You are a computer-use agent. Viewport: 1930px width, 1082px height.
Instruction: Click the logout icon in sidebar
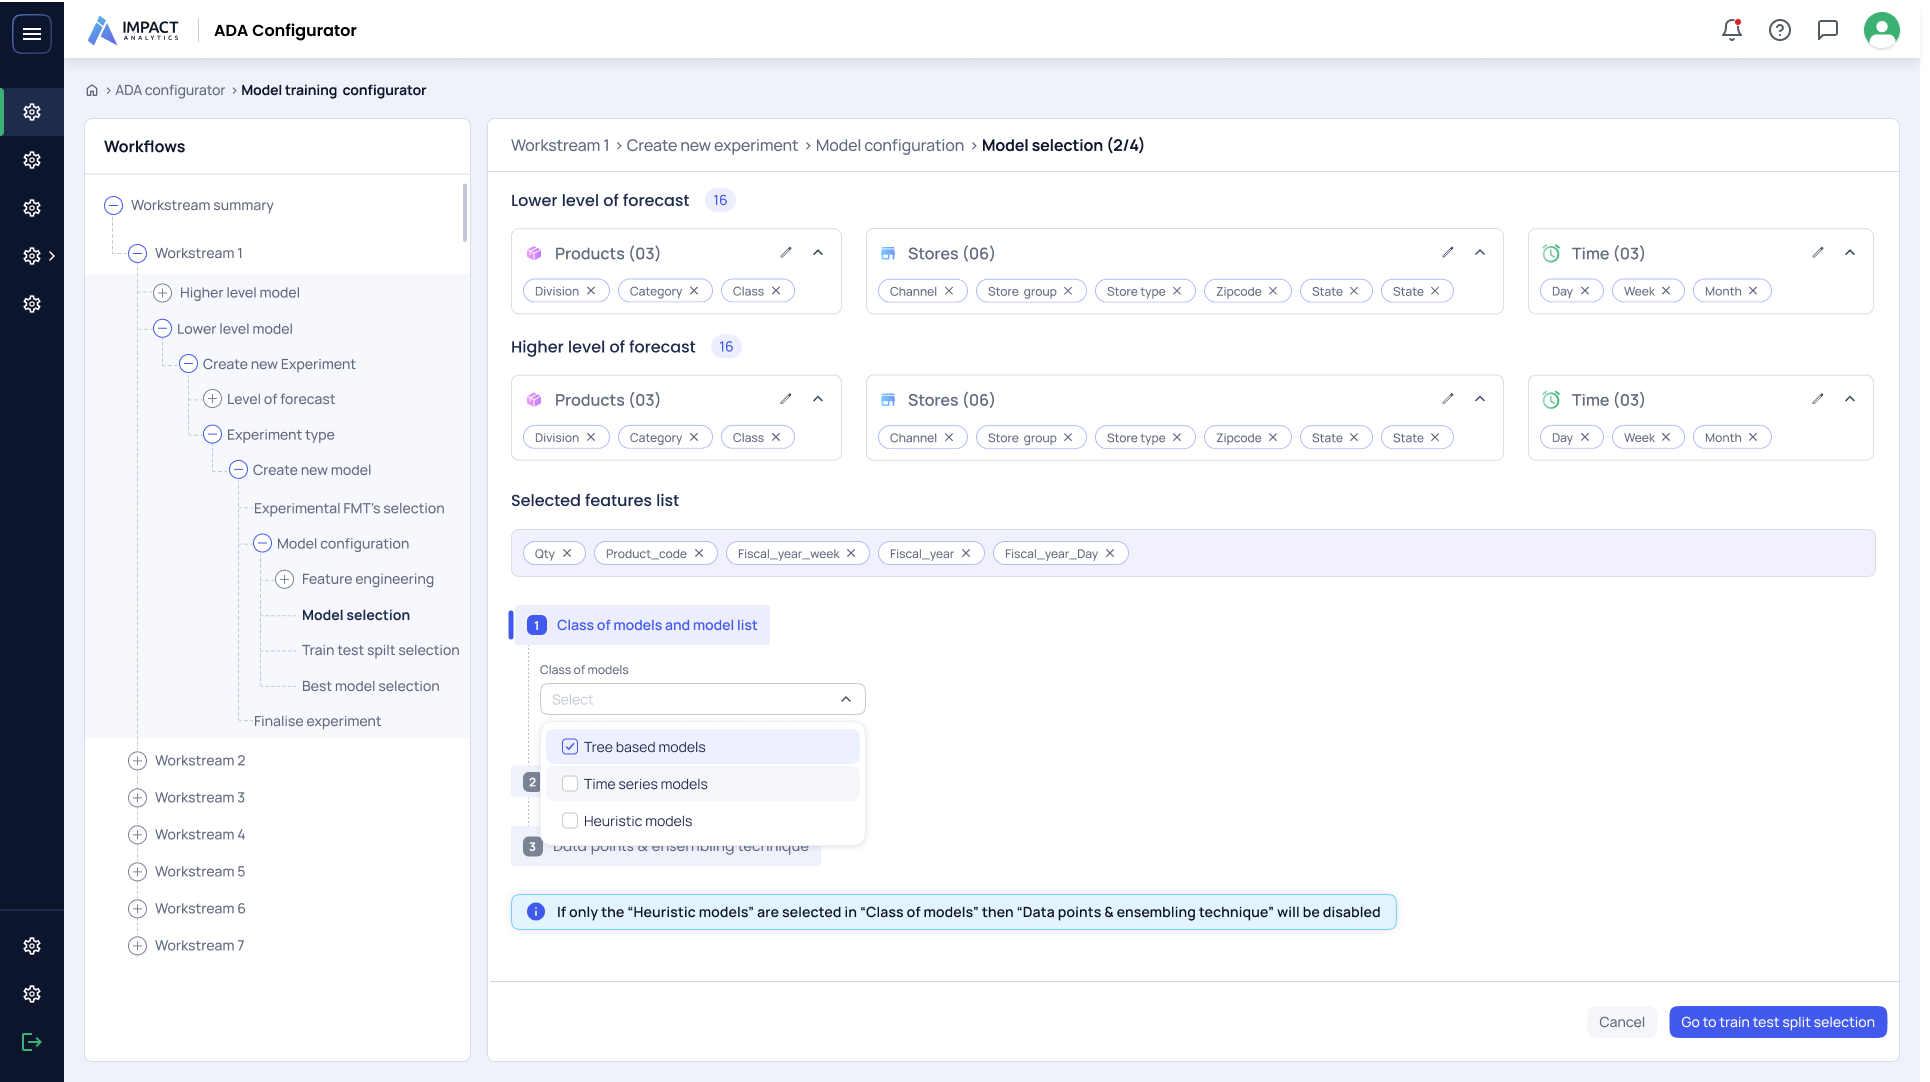pyautogui.click(x=32, y=1042)
